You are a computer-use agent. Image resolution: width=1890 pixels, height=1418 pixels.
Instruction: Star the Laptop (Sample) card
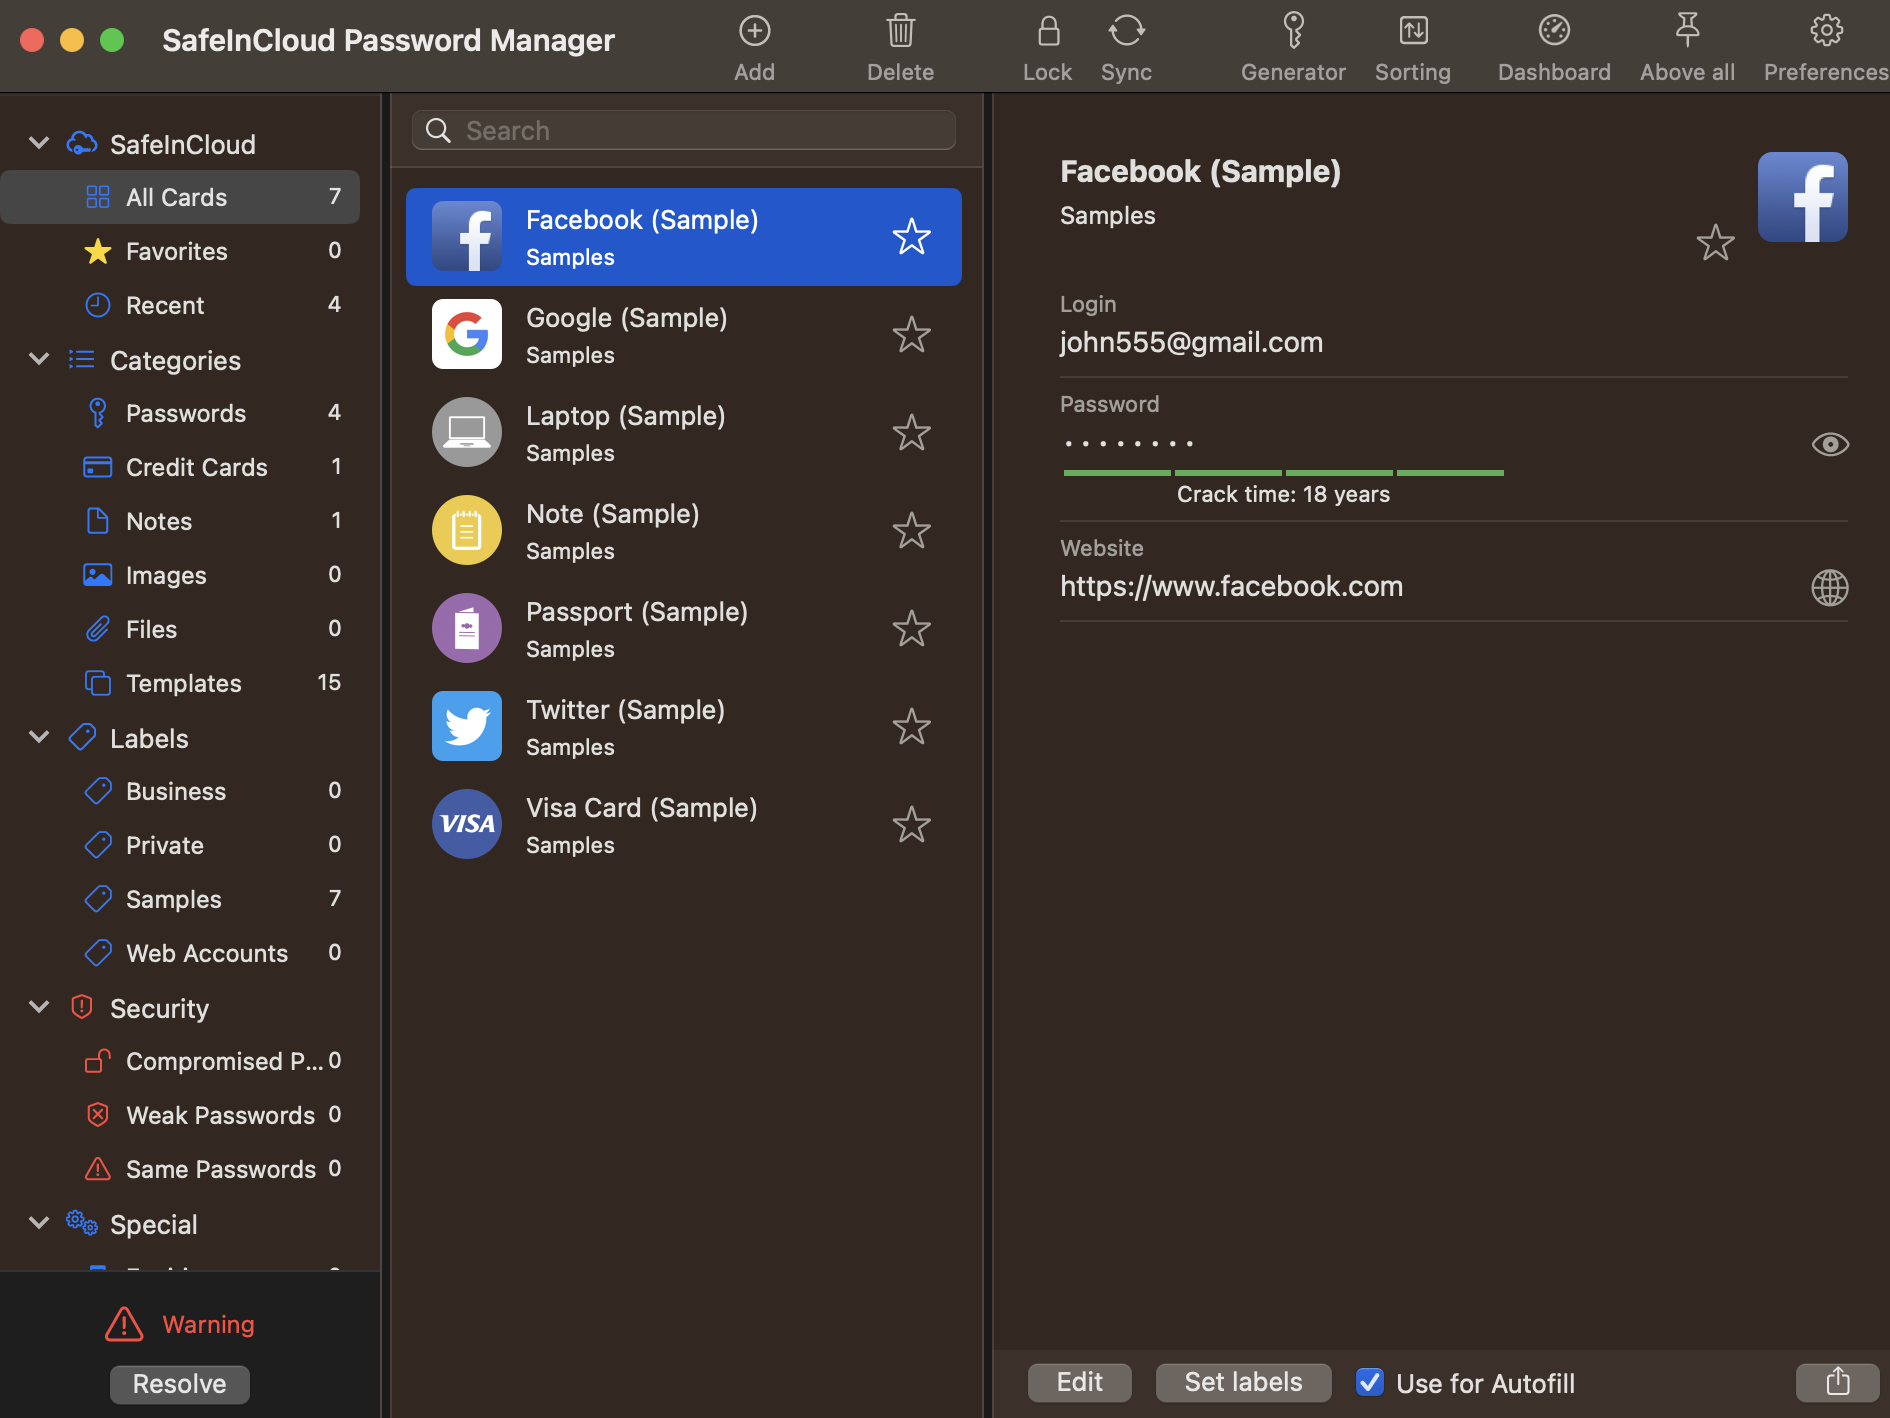pos(911,432)
